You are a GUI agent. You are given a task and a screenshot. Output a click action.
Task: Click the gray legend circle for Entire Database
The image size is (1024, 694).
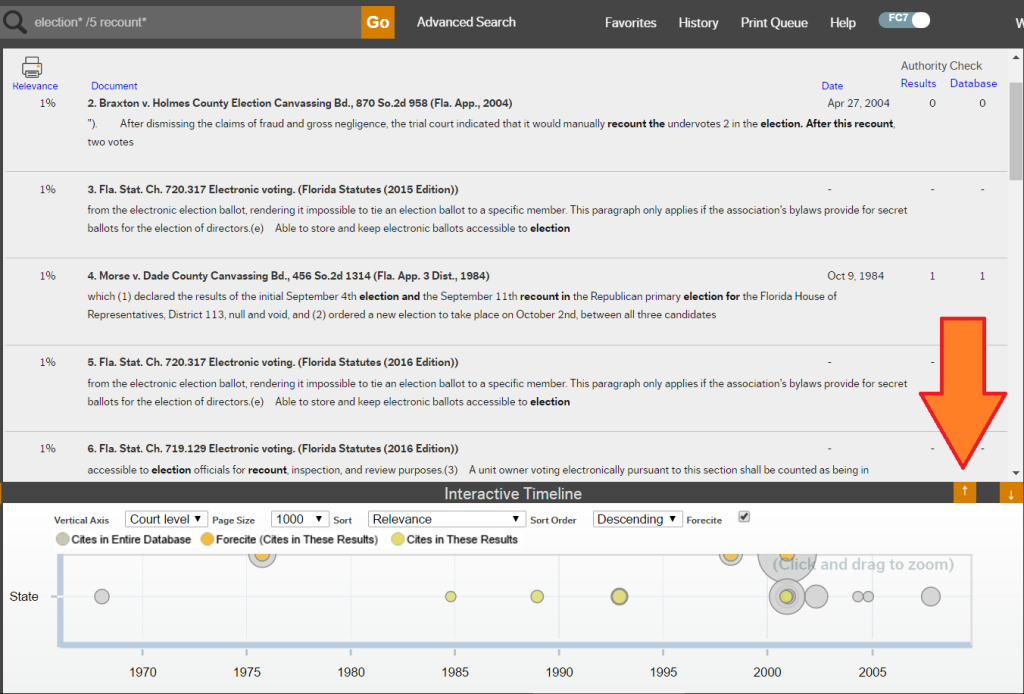click(x=63, y=539)
